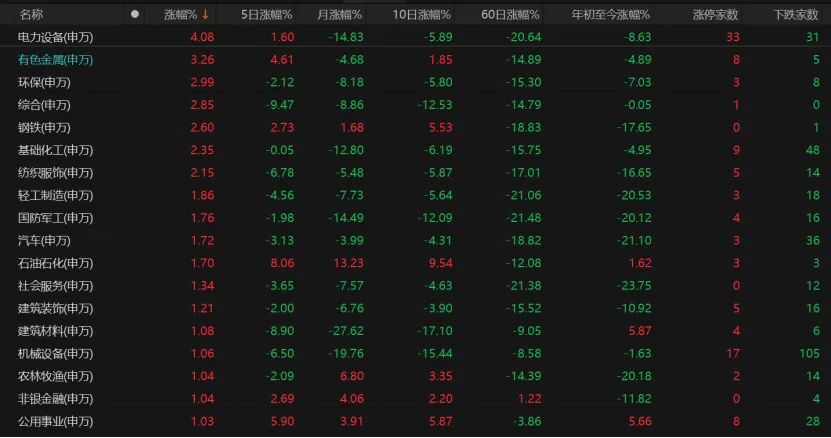This screenshot has height=438, width=831.
Task: Click 汽车 year-to-date value -21.10
Action: coord(634,241)
